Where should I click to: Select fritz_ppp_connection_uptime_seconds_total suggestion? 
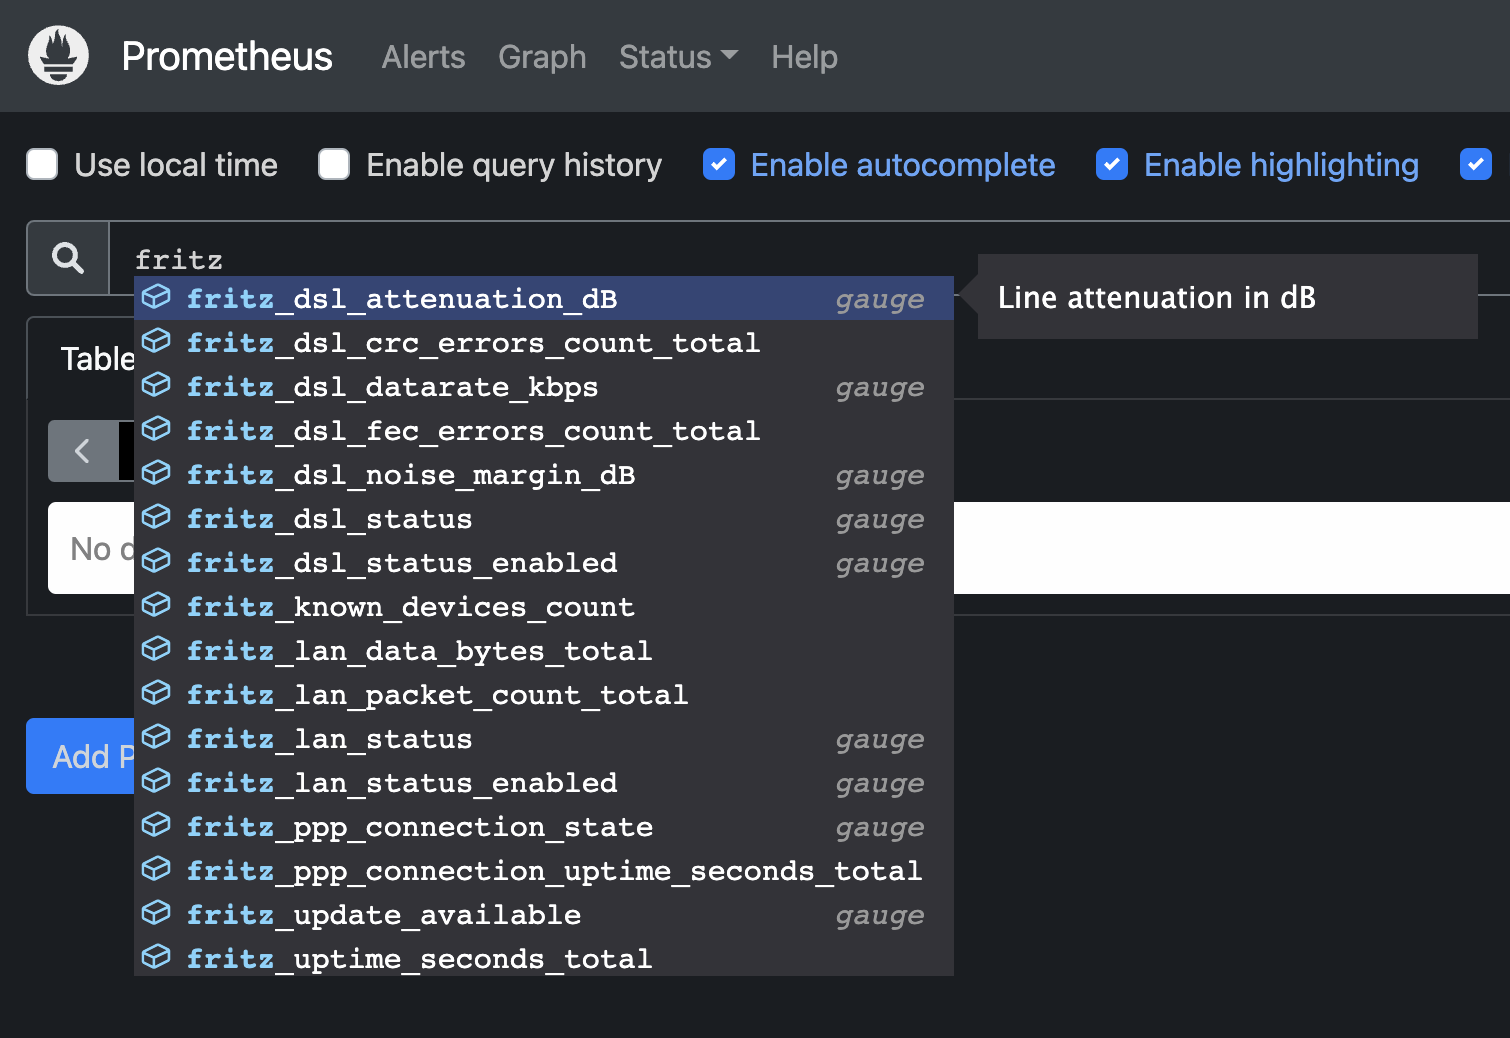(x=544, y=870)
